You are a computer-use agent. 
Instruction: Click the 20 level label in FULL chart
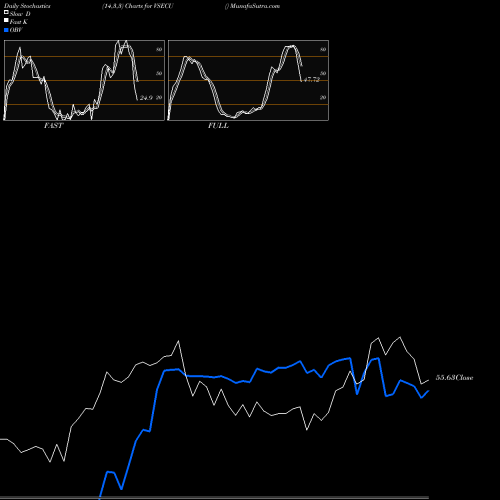323,97
